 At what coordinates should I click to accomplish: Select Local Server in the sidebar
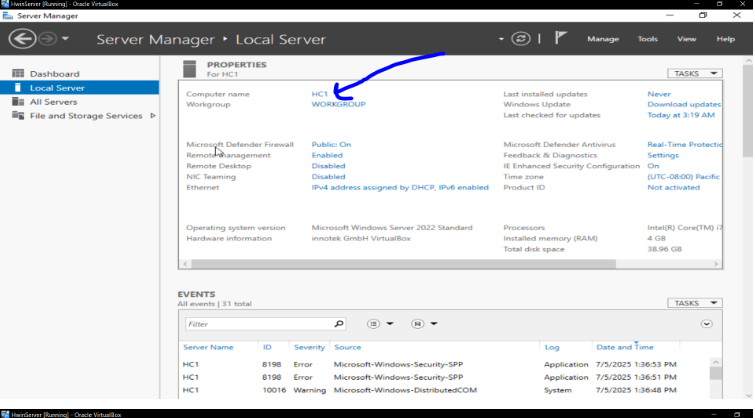click(x=79, y=88)
